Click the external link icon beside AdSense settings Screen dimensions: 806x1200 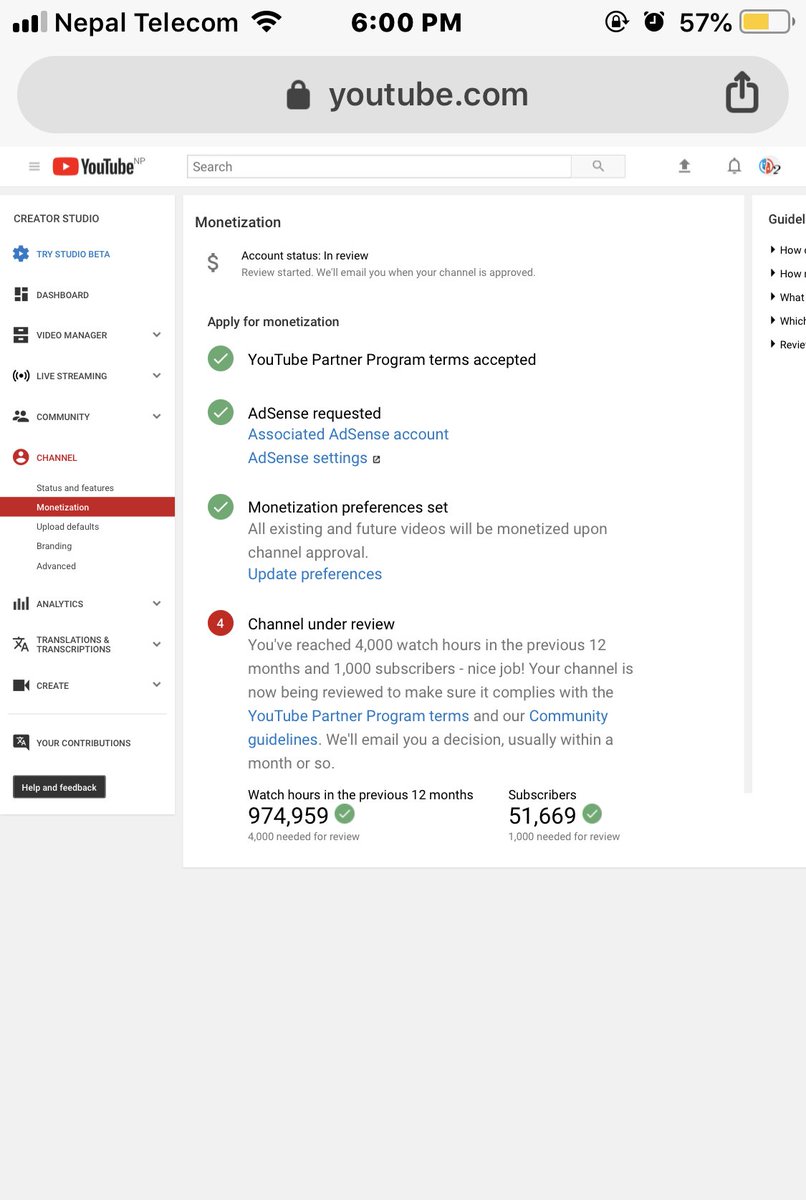(377, 459)
